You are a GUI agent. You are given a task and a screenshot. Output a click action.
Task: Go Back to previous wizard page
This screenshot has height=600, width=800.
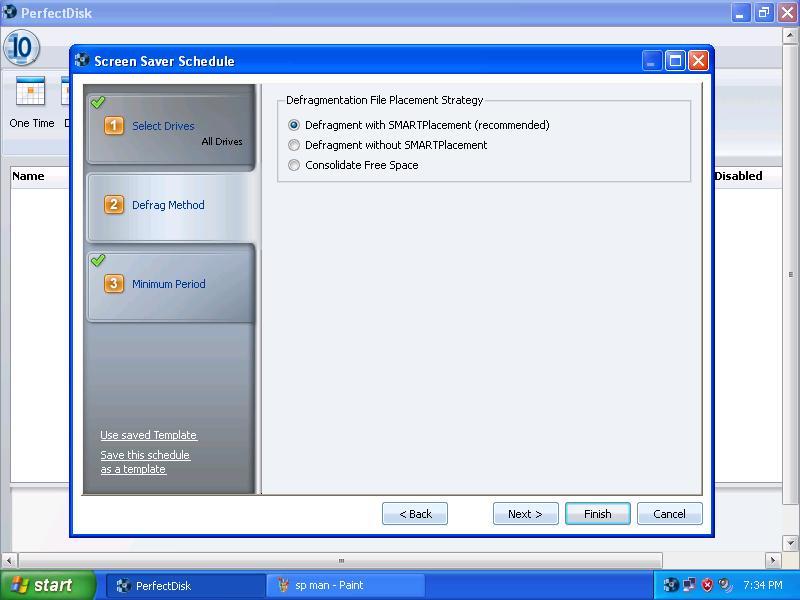coord(415,514)
